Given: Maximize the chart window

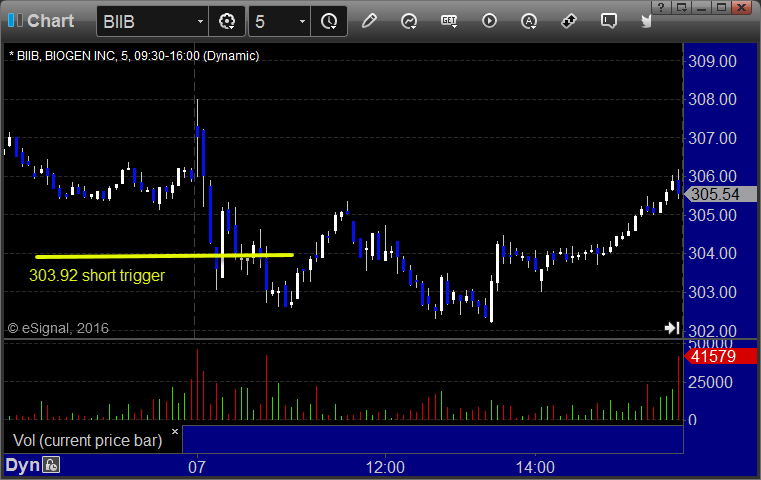Looking at the screenshot, I should click(x=721, y=7).
